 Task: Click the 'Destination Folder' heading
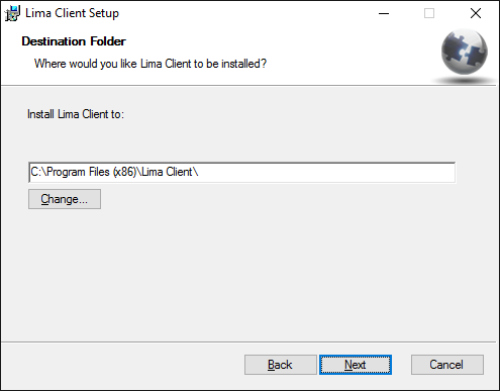(x=74, y=41)
